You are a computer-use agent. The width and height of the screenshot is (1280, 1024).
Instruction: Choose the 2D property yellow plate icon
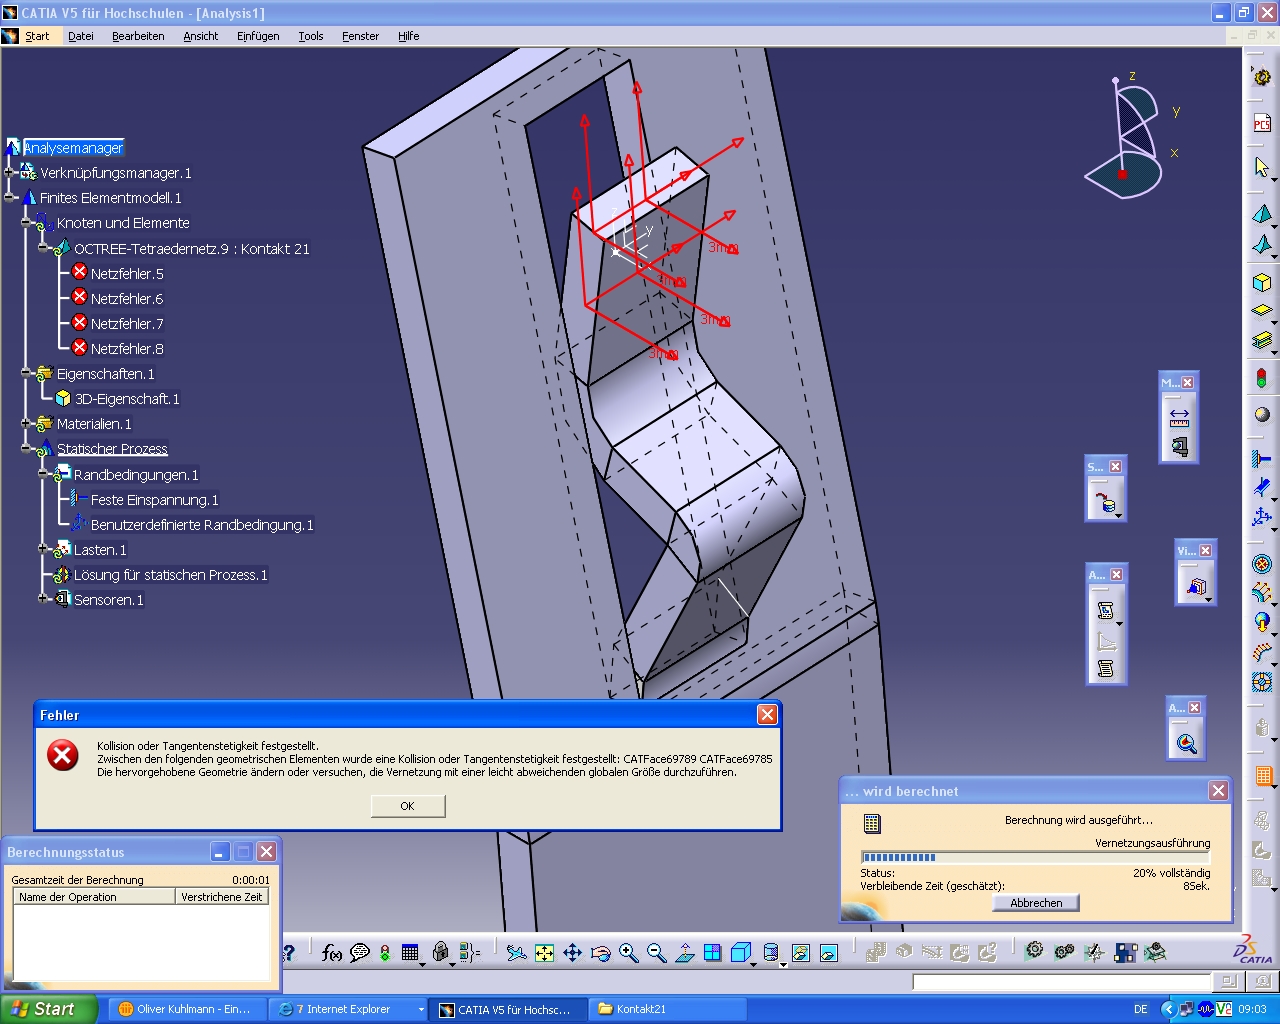(x=1262, y=311)
